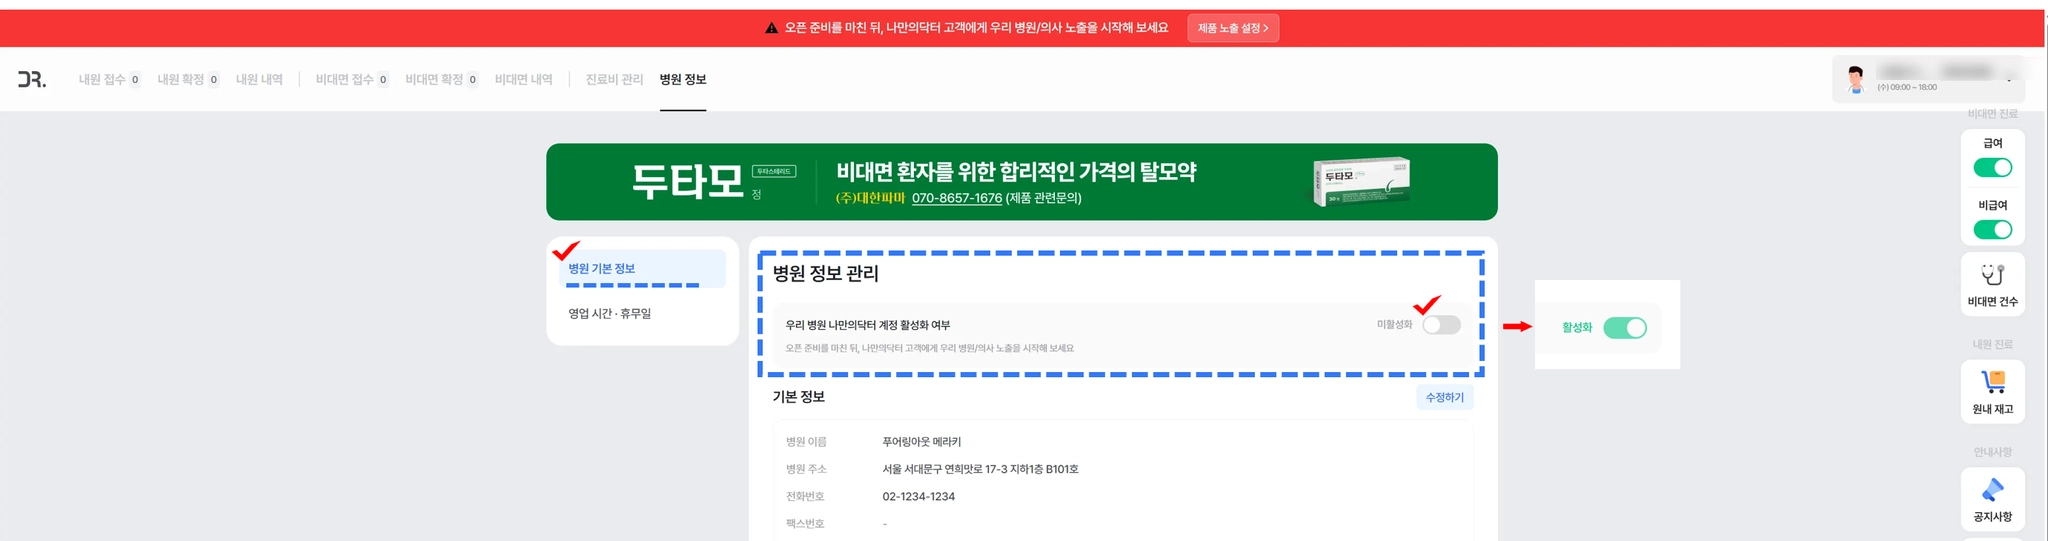Click the 전화번호 field label
The image size is (2048, 541).
tap(805, 496)
